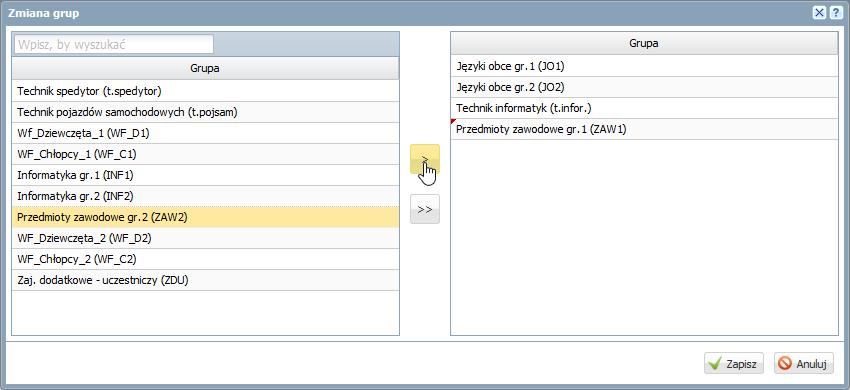The image size is (850, 390).
Task: Close the Zmiana grup dialog
Action: pos(819,13)
